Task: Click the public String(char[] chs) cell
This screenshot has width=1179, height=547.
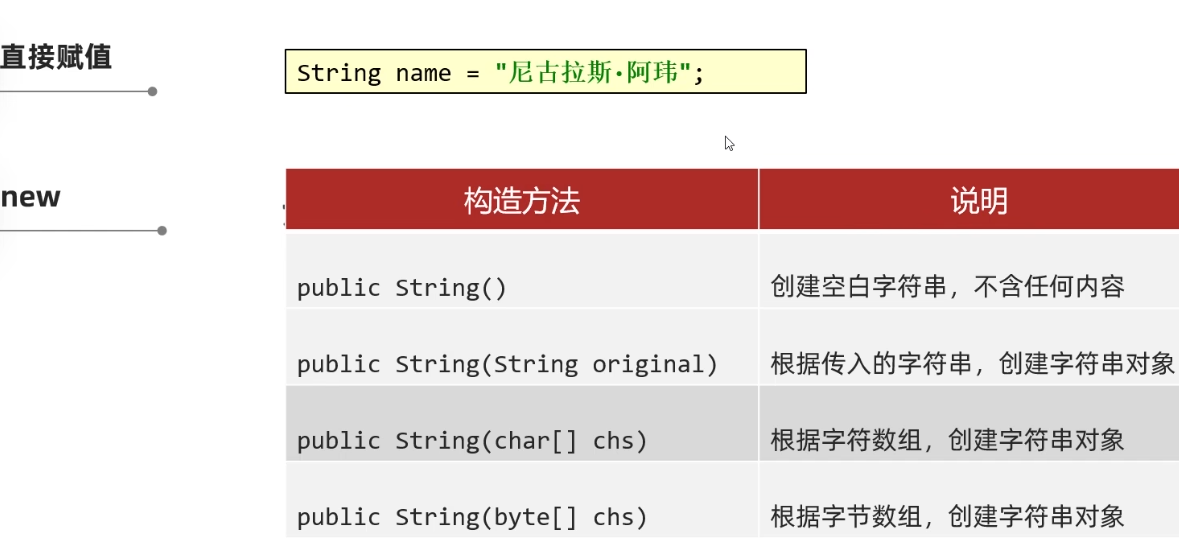Action: tap(472, 440)
